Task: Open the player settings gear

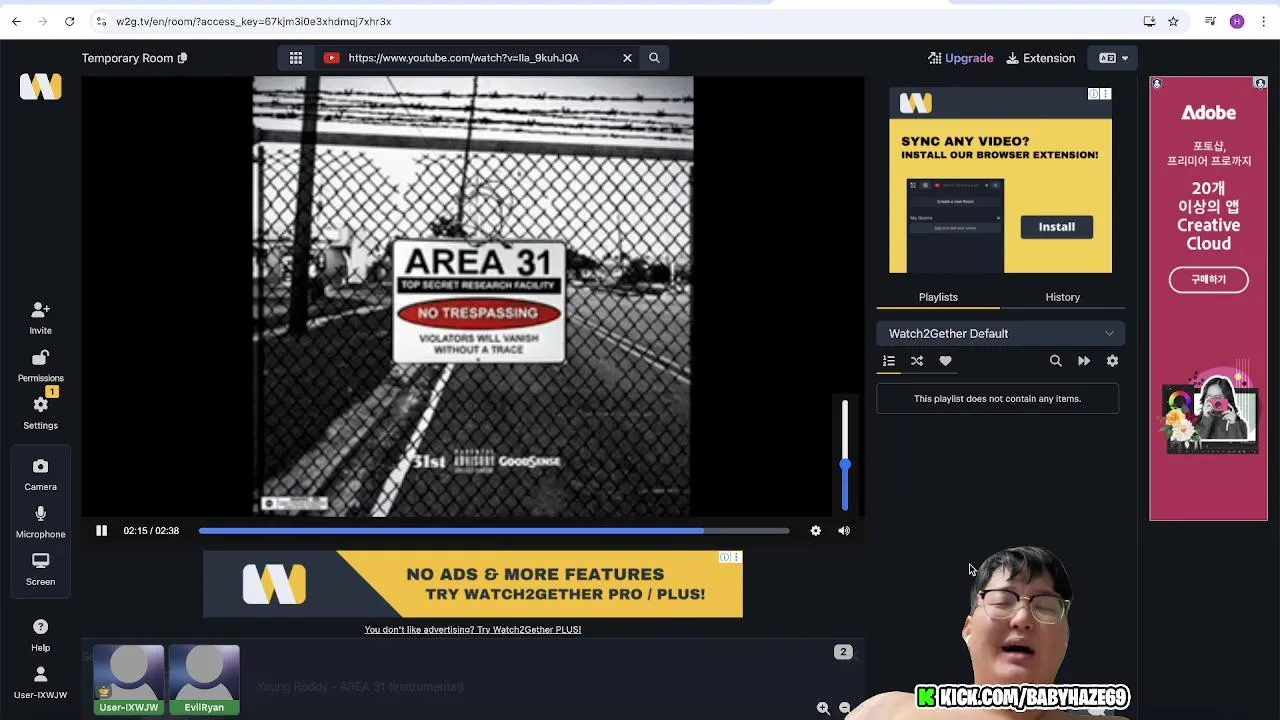Action: 815,531
